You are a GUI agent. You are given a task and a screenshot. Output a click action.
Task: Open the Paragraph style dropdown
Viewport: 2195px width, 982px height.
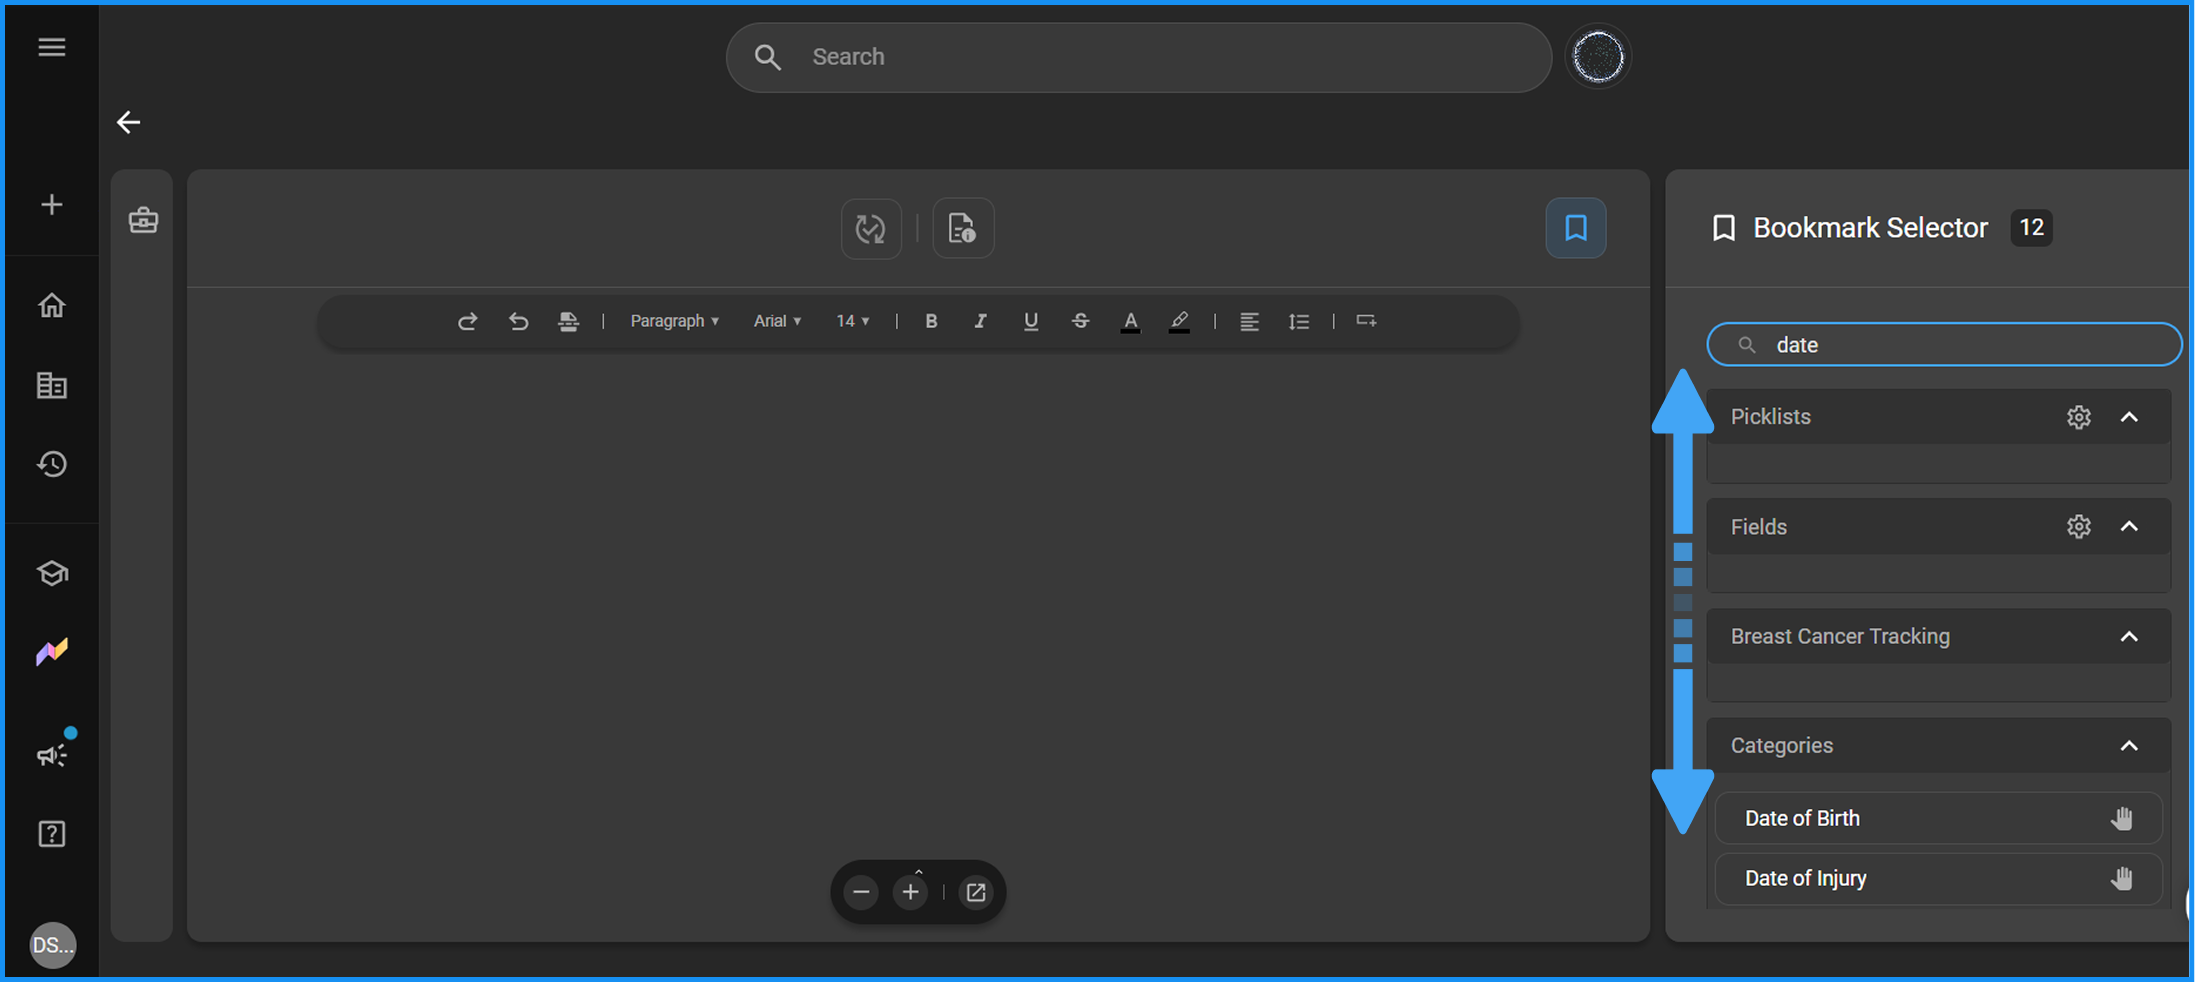click(x=674, y=321)
